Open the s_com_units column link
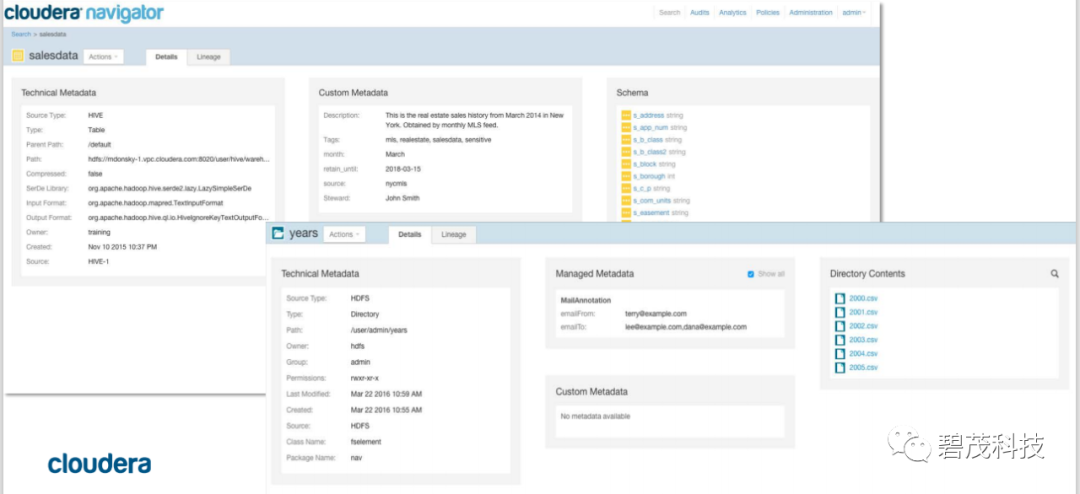 tap(653, 200)
